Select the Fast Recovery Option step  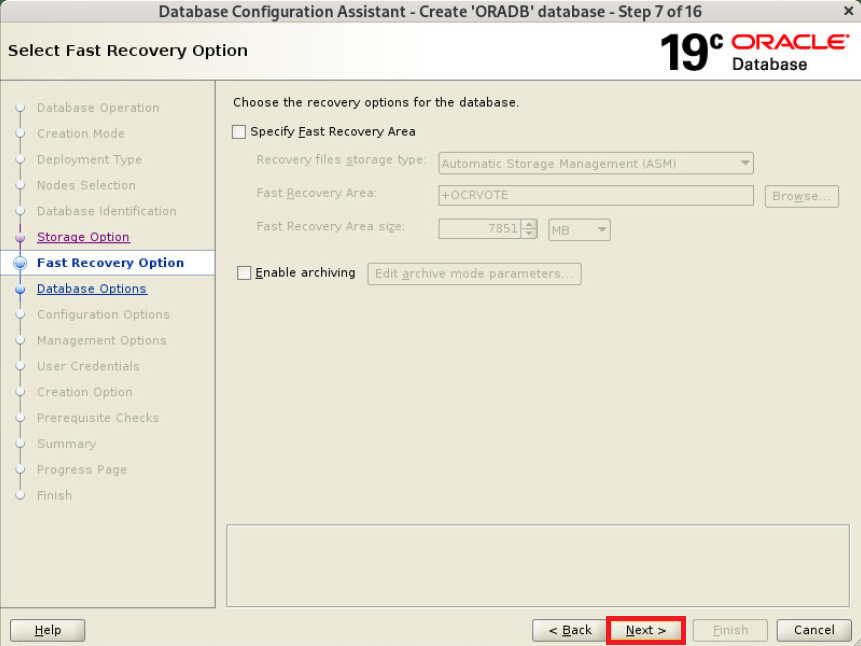tap(110, 263)
